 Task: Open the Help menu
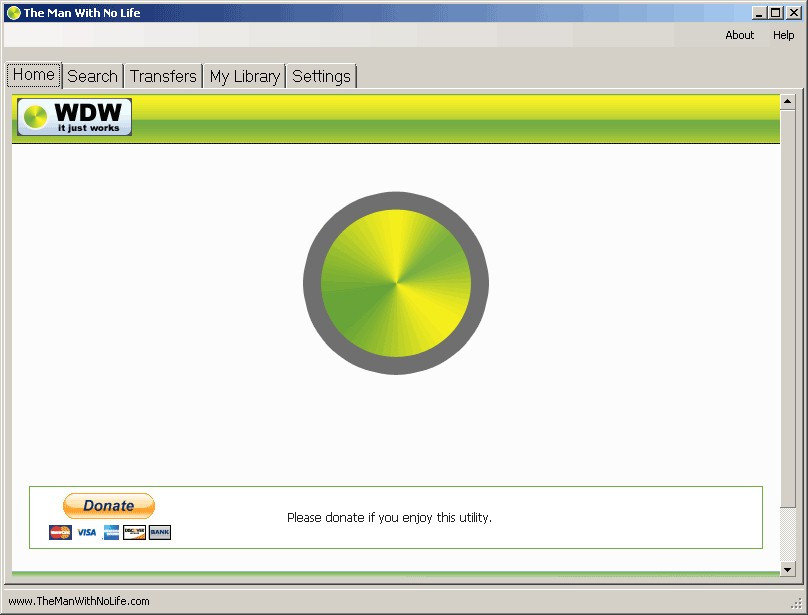[783, 35]
